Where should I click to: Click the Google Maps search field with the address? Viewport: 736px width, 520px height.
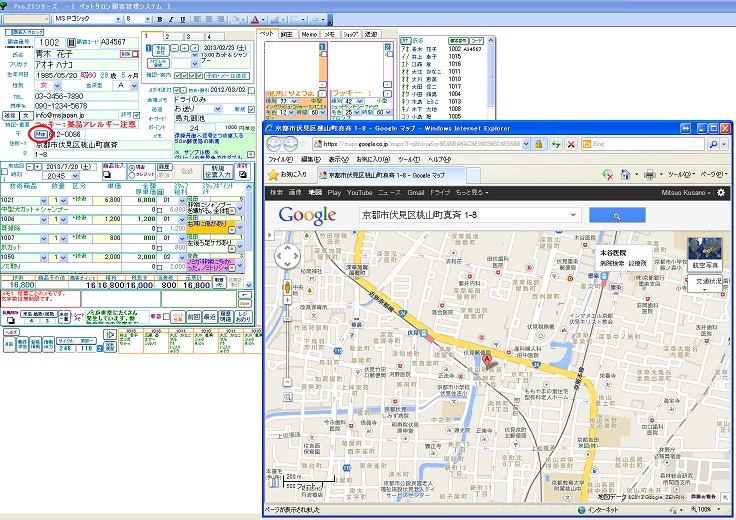pyautogui.click(x=469, y=215)
